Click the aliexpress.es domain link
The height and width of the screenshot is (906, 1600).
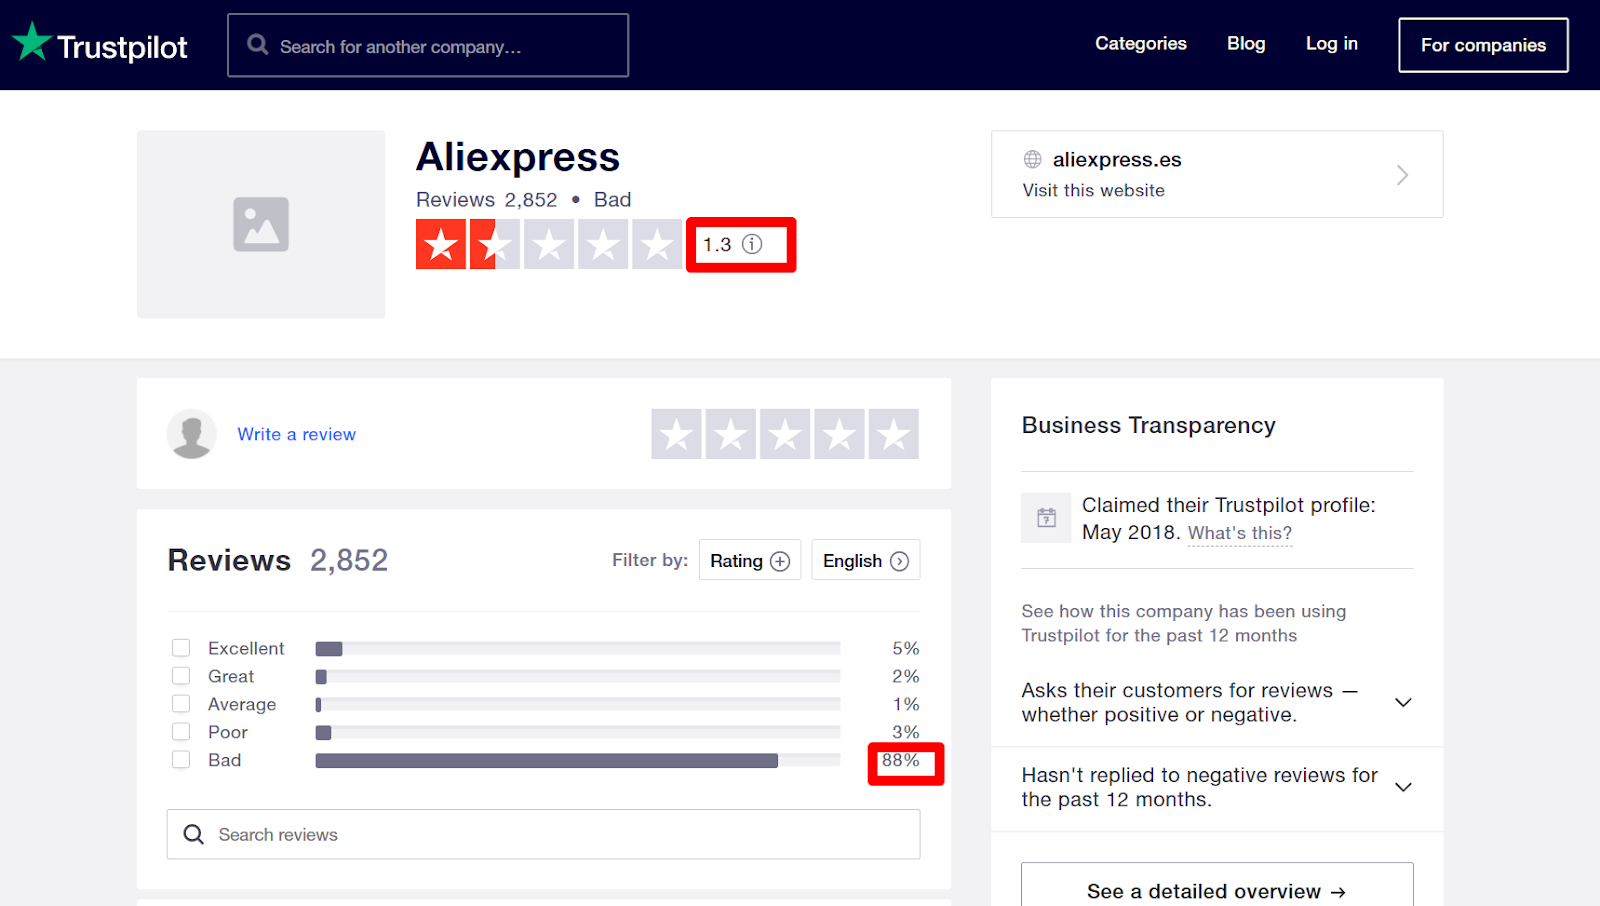tap(1117, 160)
